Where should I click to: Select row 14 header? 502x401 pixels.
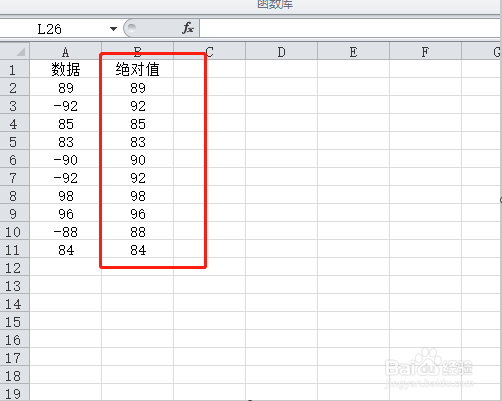15,303
